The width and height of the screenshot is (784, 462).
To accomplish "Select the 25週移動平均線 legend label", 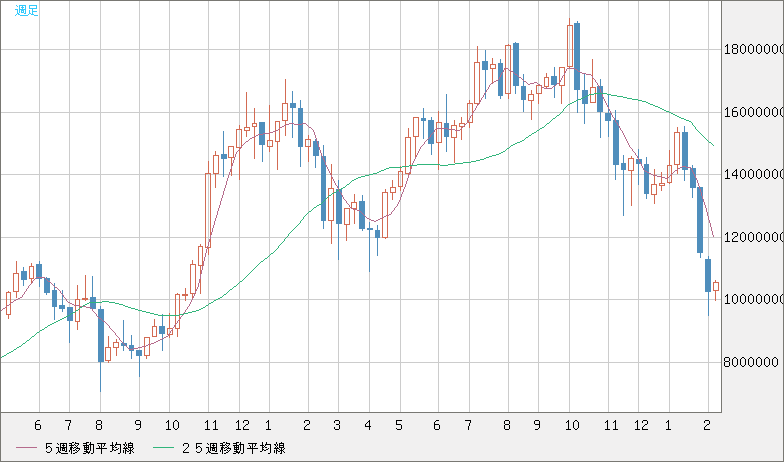I will (x=234, y=448).
